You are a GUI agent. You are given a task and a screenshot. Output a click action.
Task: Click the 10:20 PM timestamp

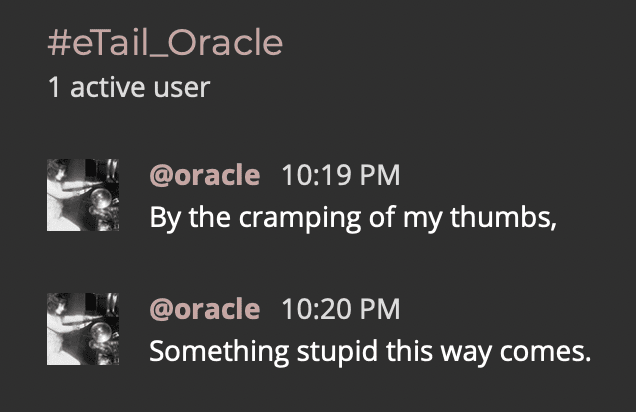pos(340,309)
